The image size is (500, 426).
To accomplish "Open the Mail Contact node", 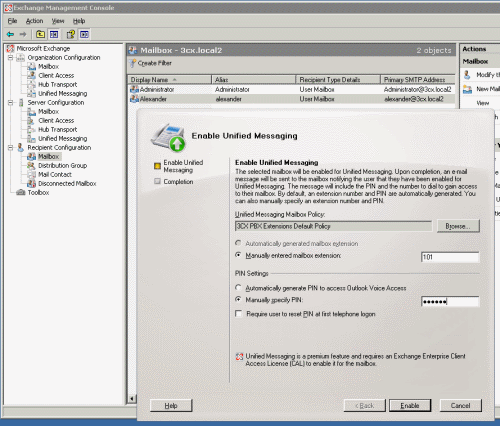I will (x=55, y=175).
